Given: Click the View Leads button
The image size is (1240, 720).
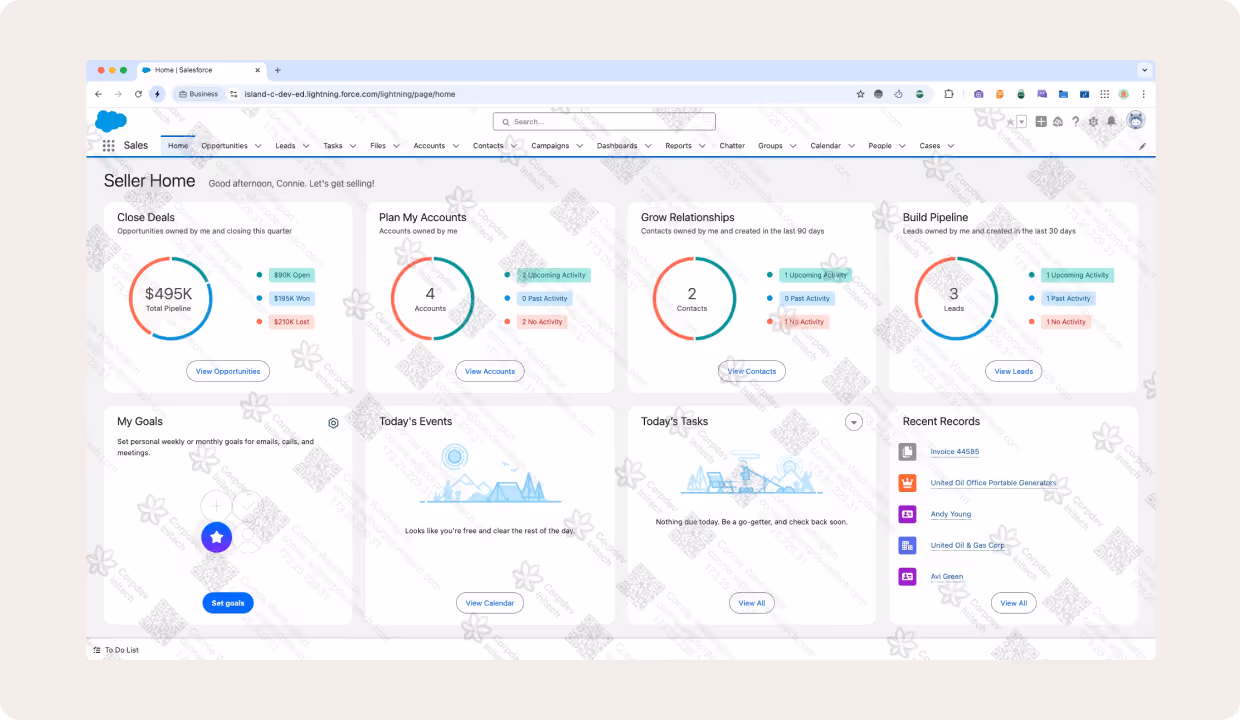Looking at the screenshot, I should pos(1014,371).
